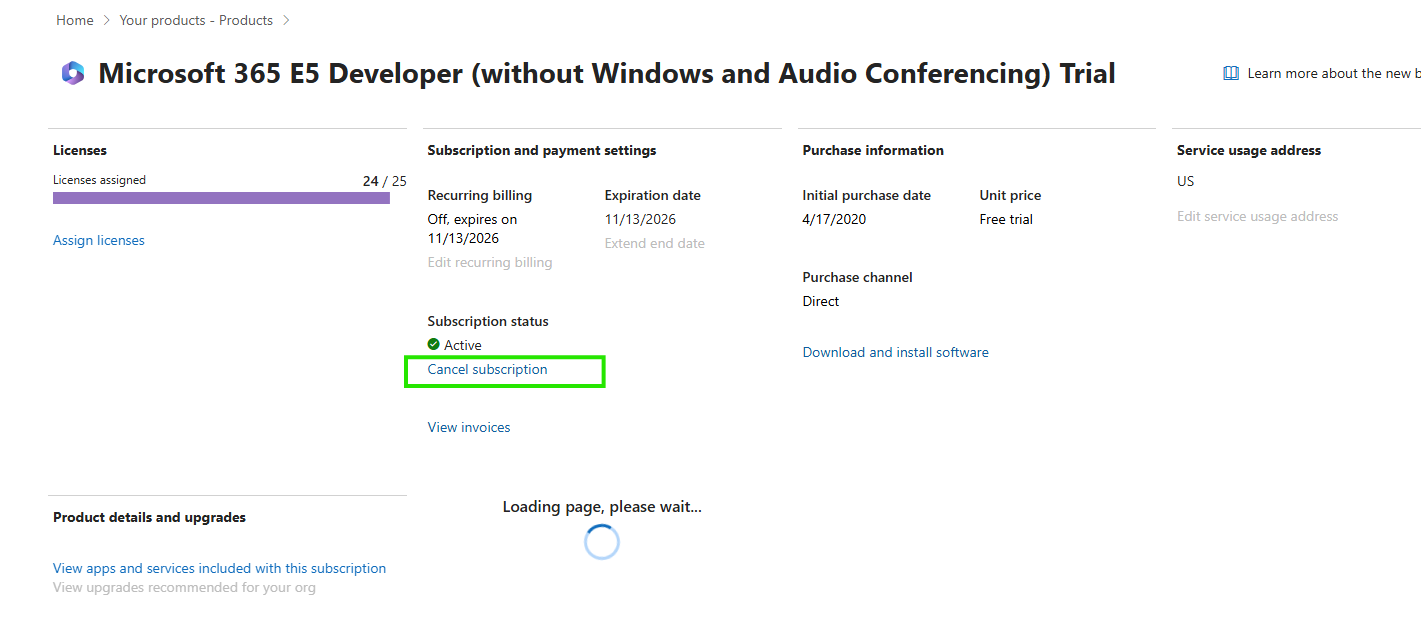Click Edit recurring billing link

490,262
